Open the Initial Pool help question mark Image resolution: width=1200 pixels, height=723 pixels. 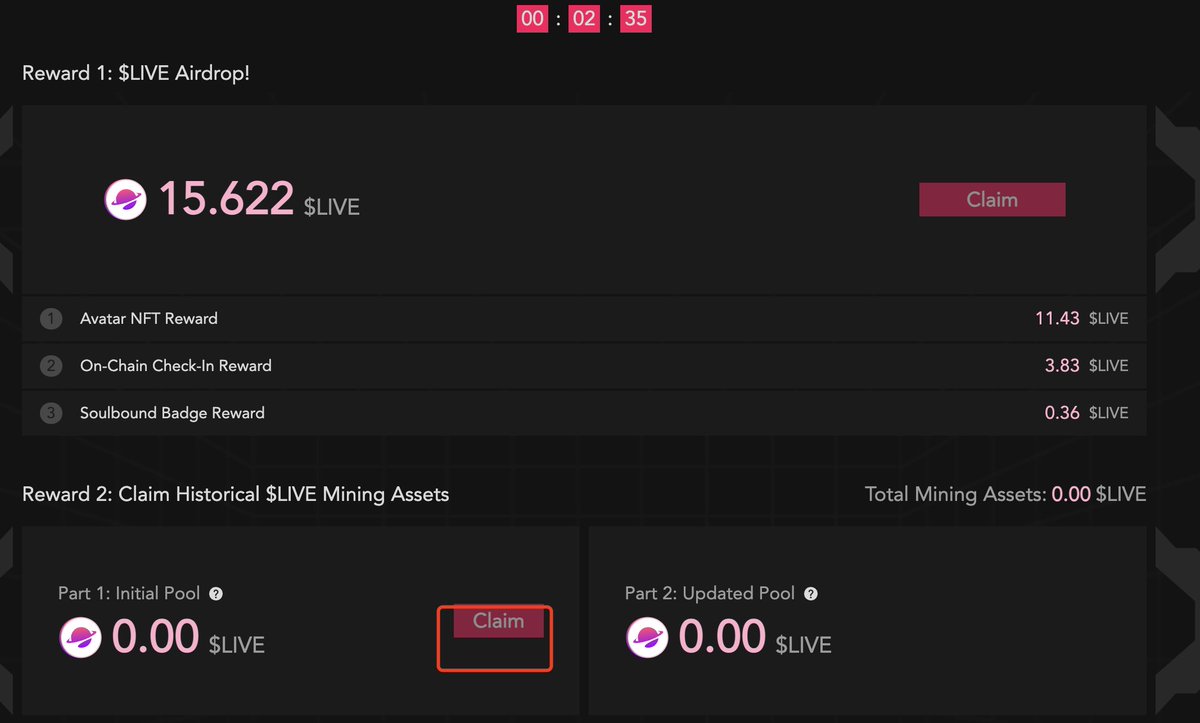[x=216, y=594]
